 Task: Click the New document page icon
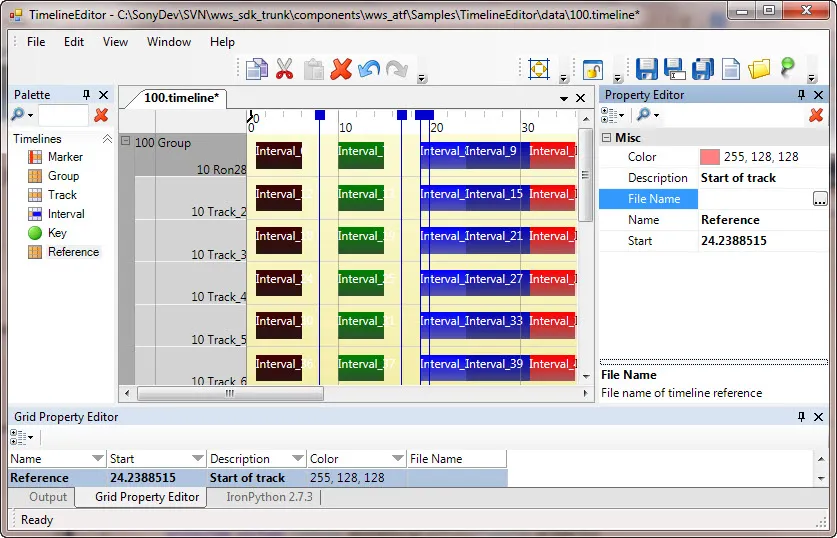(731, 69)
